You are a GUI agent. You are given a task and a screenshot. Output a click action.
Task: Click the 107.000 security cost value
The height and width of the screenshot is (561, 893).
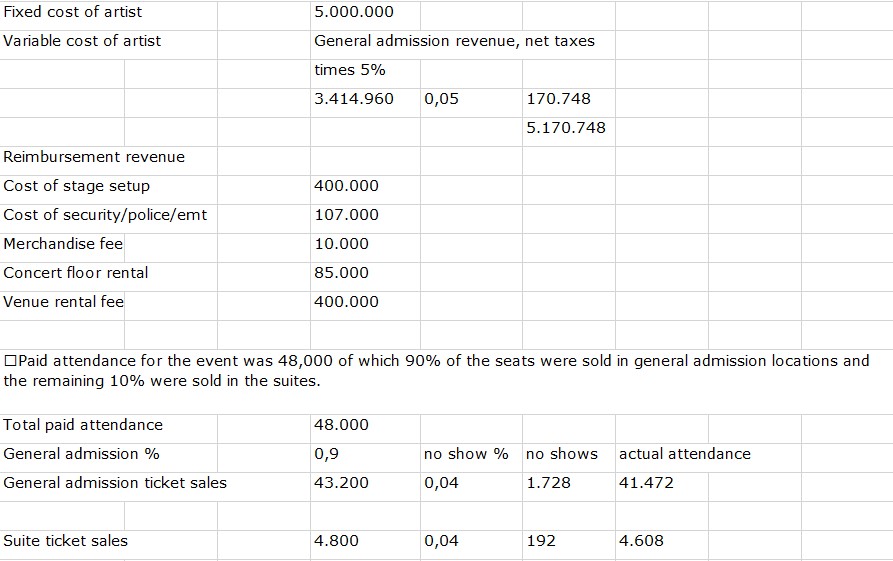(x=346, y=215)
